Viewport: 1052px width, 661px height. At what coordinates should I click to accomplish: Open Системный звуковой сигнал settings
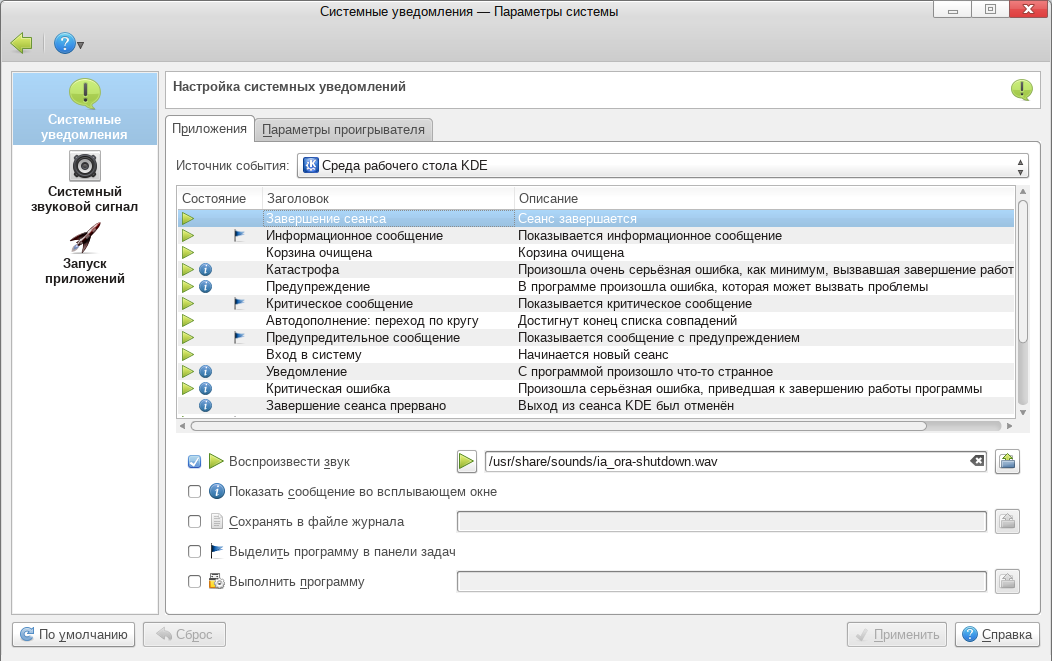click(x=85, y=182)
